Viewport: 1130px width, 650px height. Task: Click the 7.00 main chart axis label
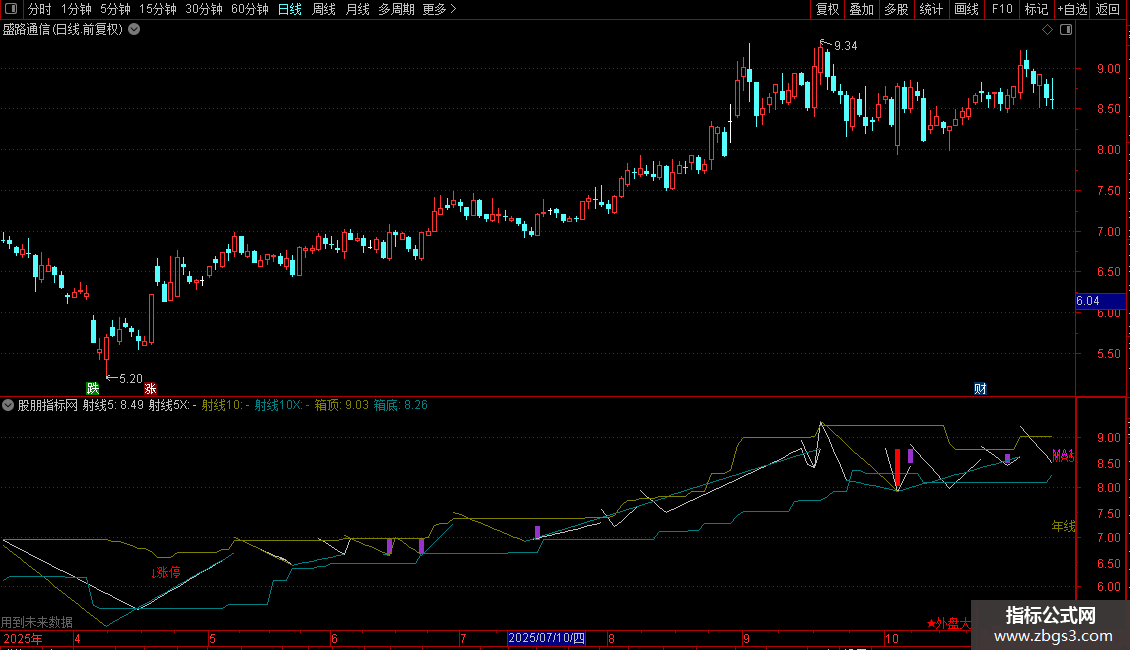(x=1108, y=231)
